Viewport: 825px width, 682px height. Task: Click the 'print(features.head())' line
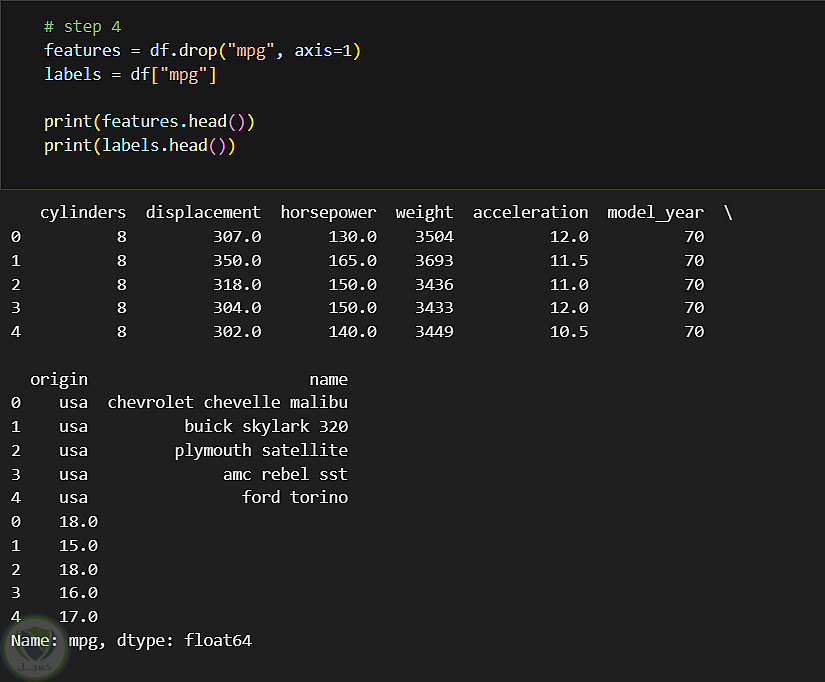149,122
